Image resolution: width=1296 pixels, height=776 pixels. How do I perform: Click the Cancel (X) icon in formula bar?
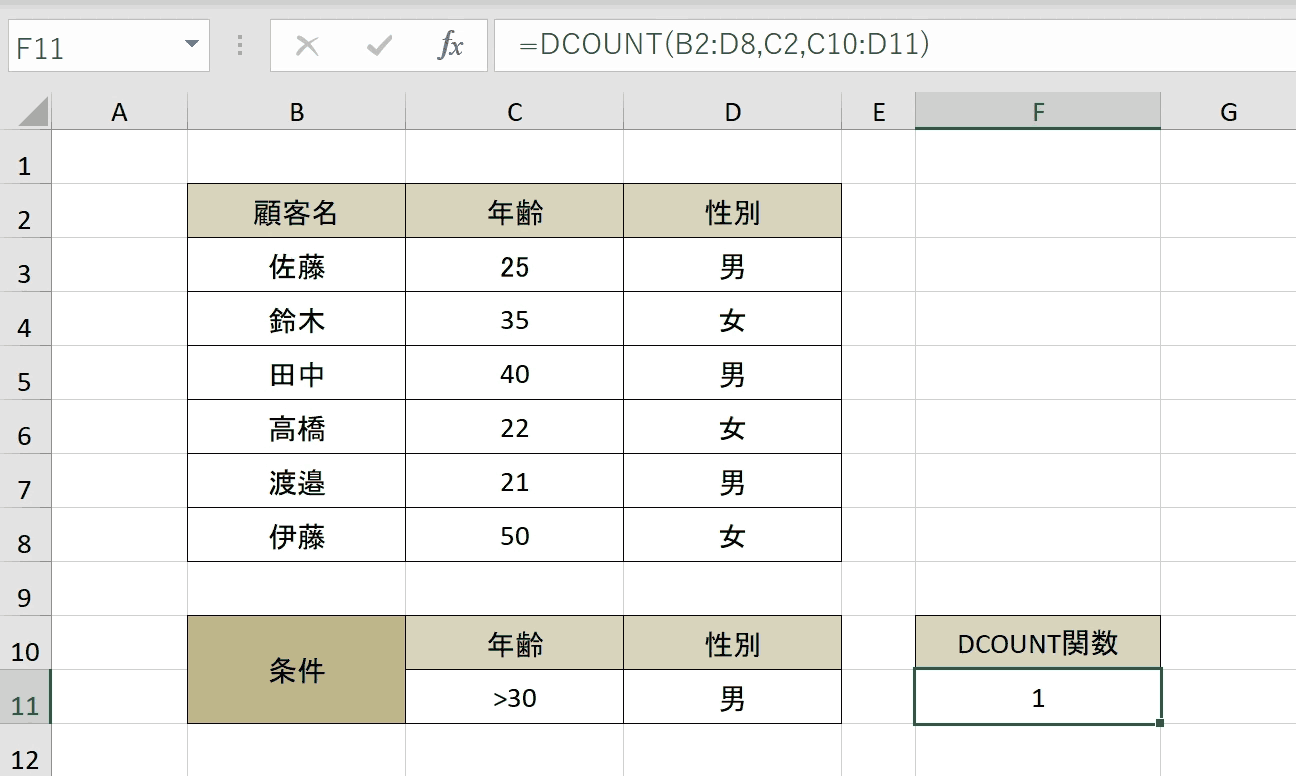tap(307, 46)
